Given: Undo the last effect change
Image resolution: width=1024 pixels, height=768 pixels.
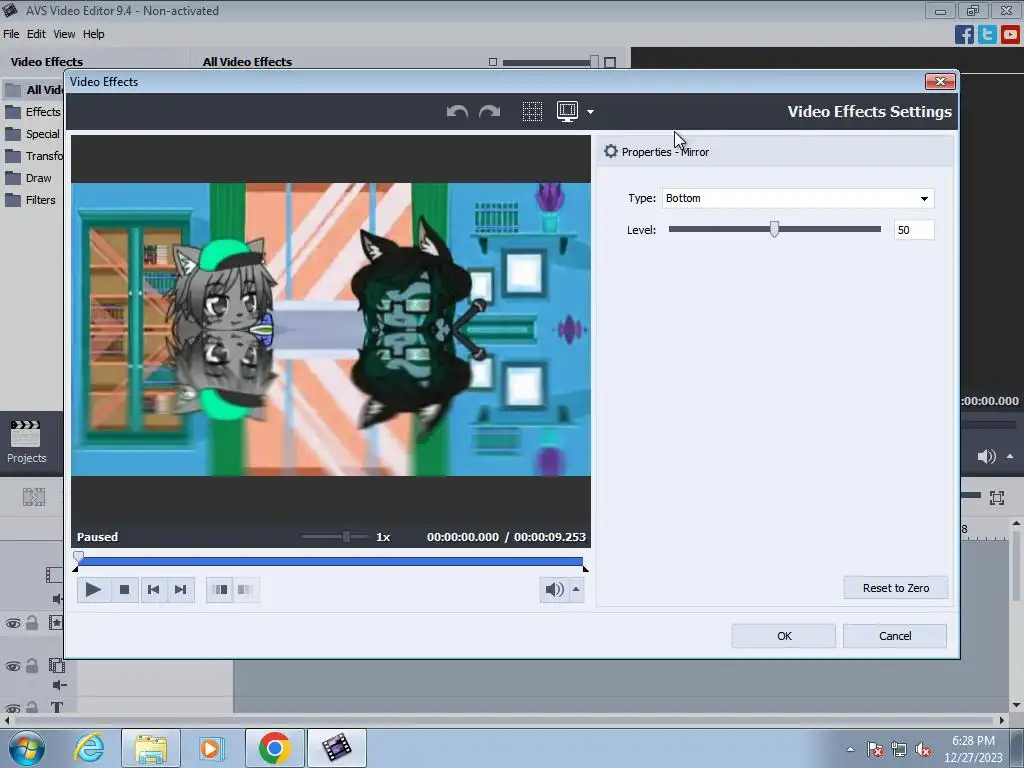Looking at the screenshot, I should pyautogui.click(x=457, y=112).
